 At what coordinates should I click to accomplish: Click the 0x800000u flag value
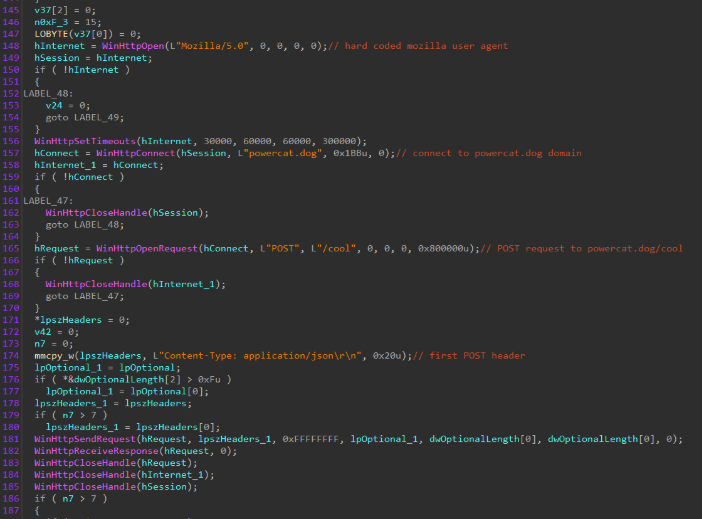pyautogui.click(x=446, y=249)
